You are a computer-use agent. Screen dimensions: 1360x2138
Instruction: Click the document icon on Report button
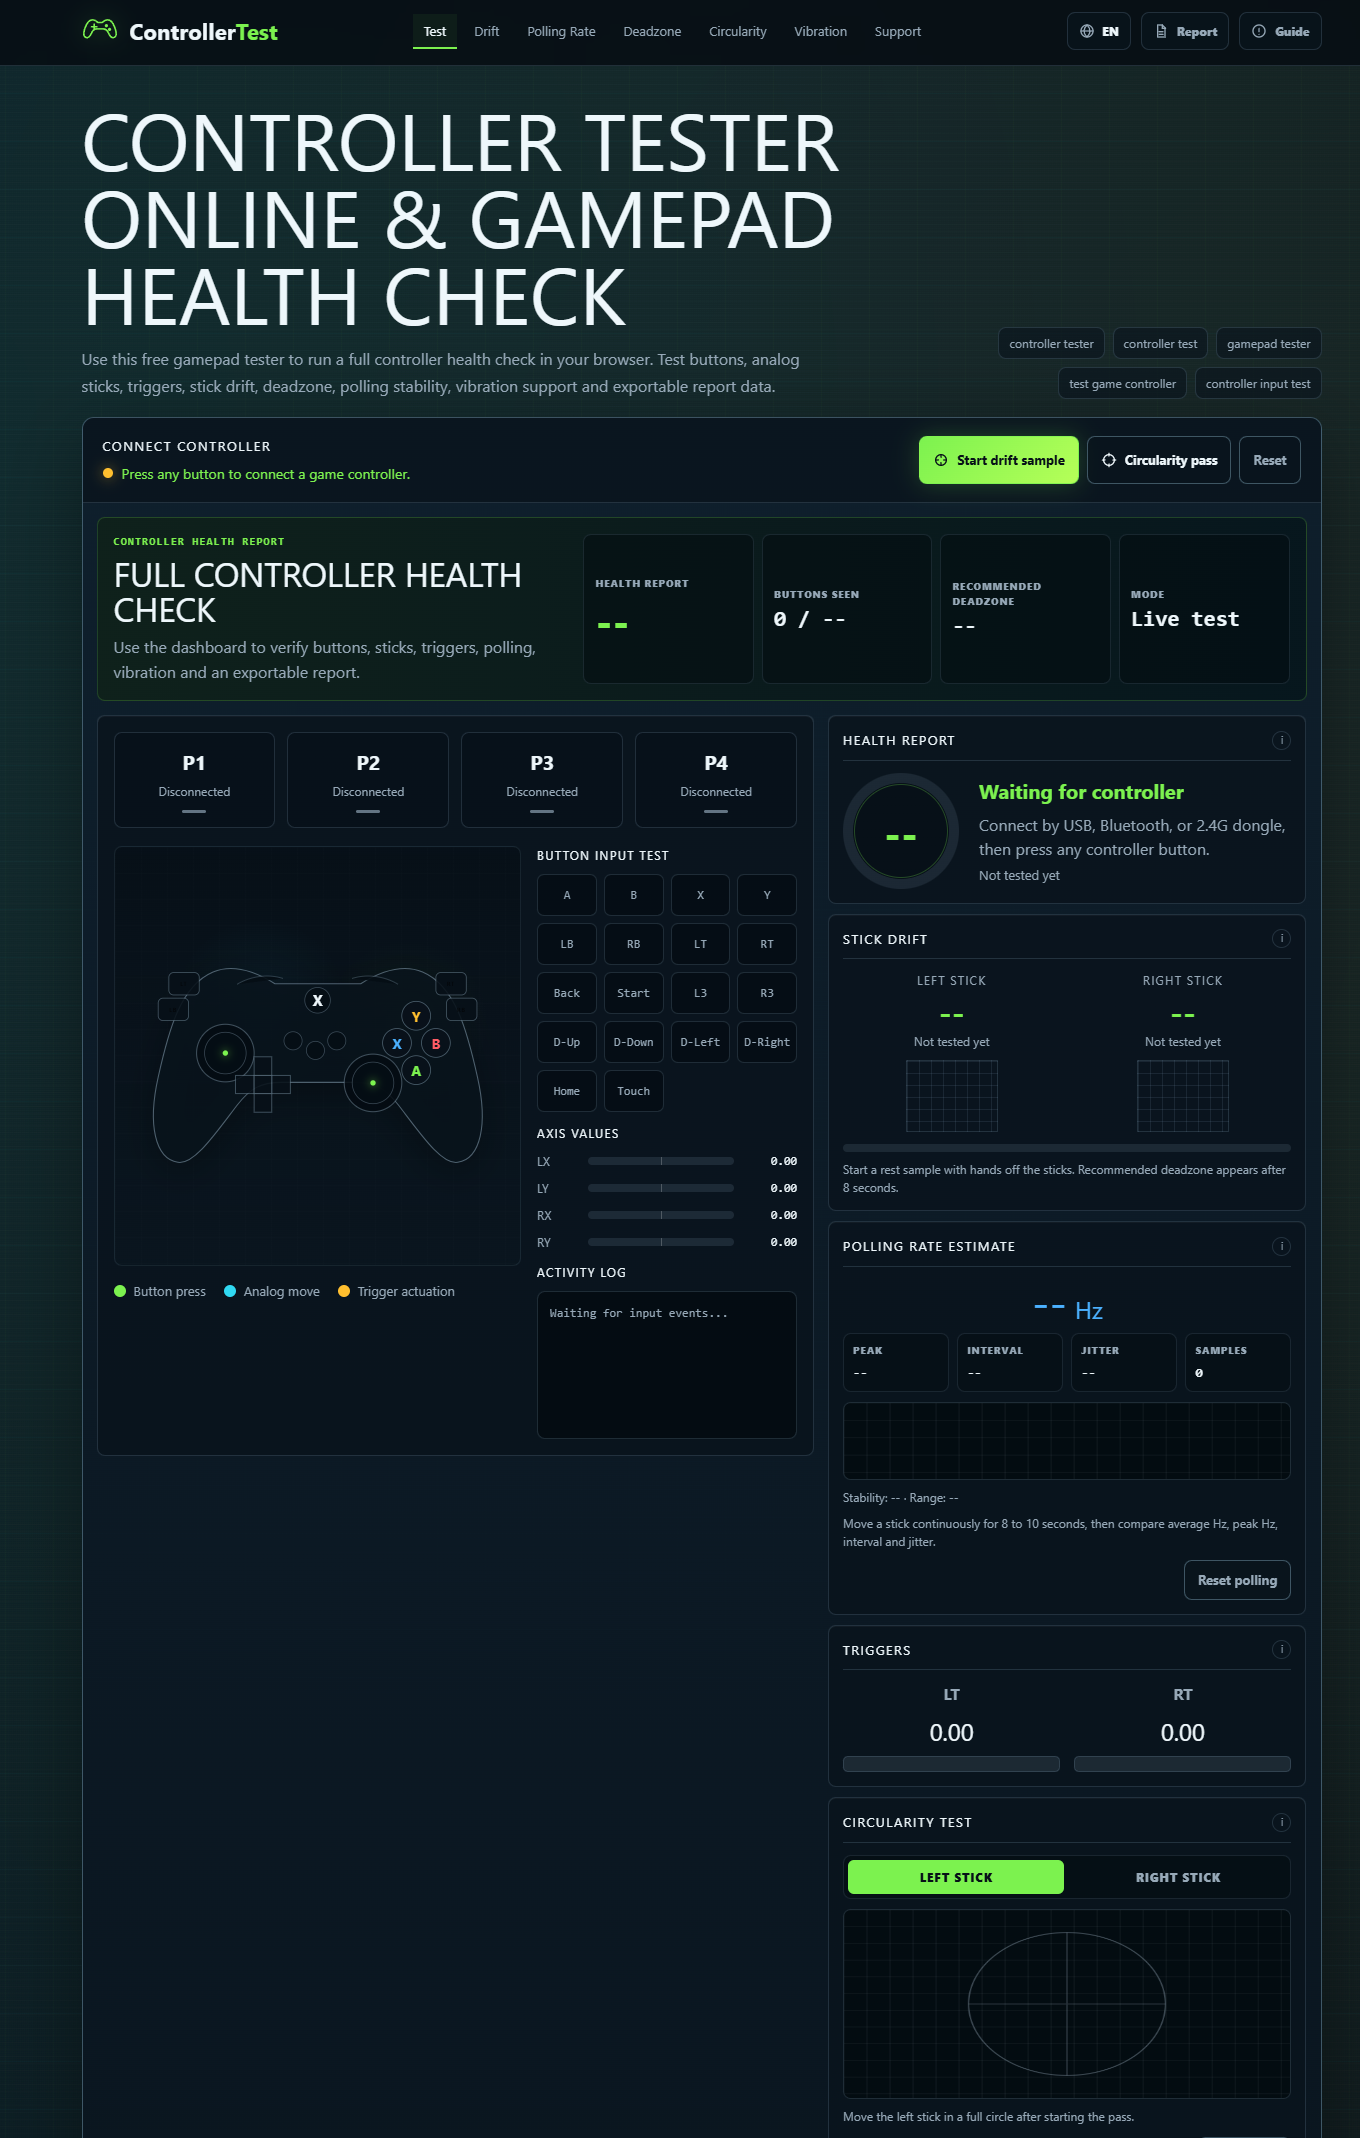click(1161, 32)
